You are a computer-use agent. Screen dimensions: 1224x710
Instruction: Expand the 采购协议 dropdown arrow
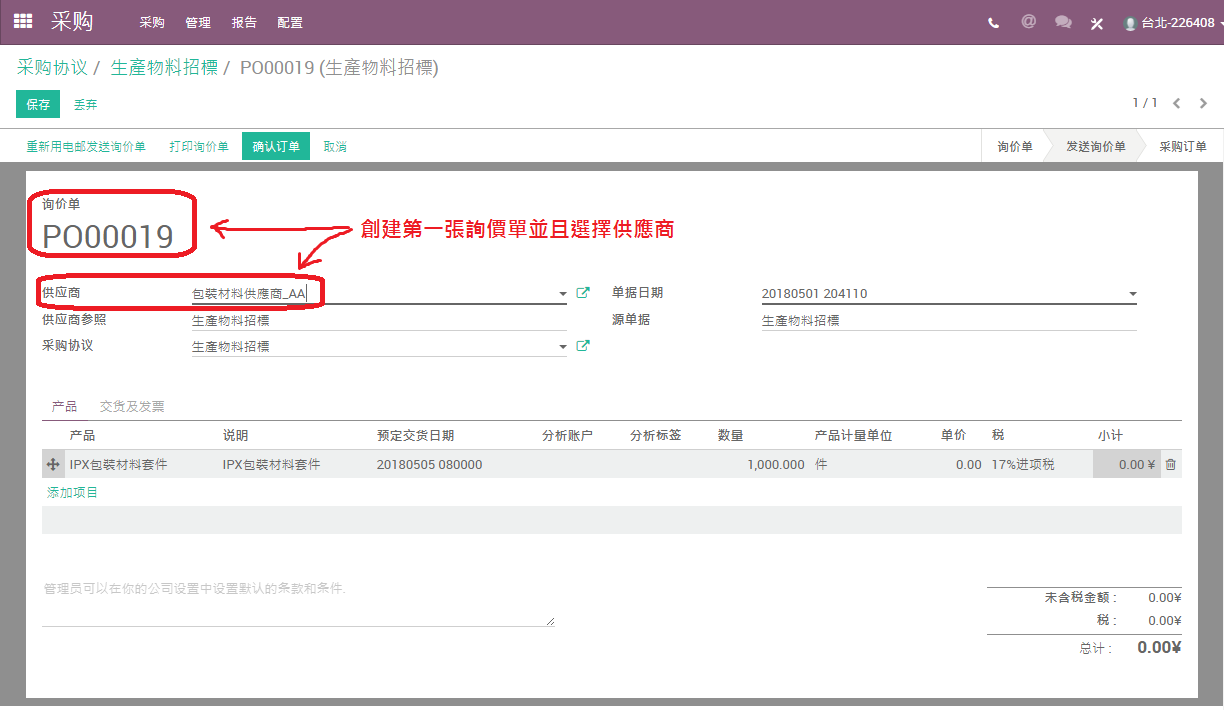563,348
